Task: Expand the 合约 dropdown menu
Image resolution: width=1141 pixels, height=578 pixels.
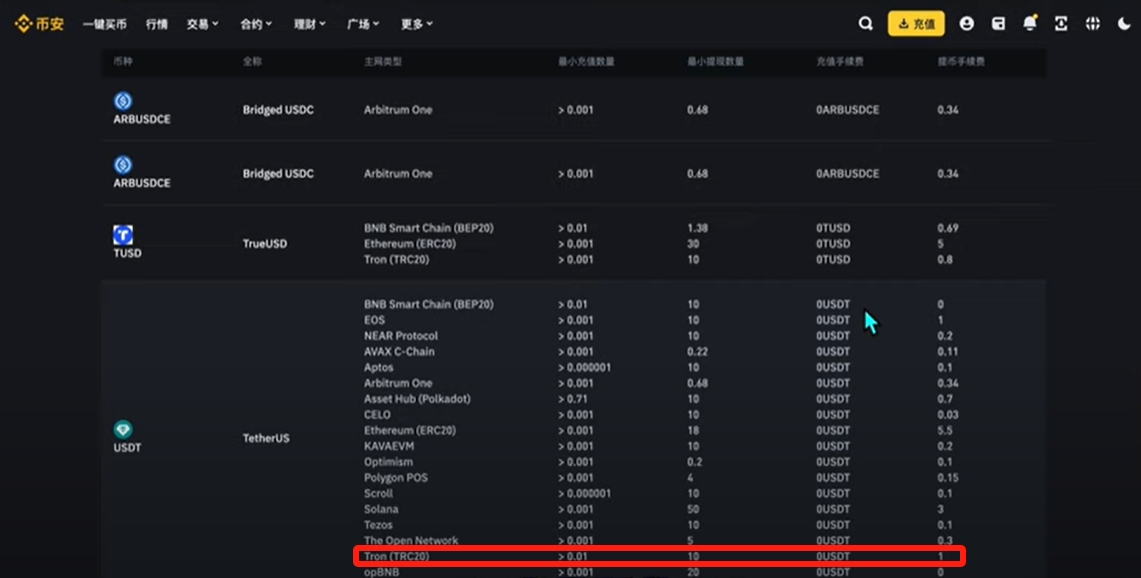Action: tap(256, 24)
